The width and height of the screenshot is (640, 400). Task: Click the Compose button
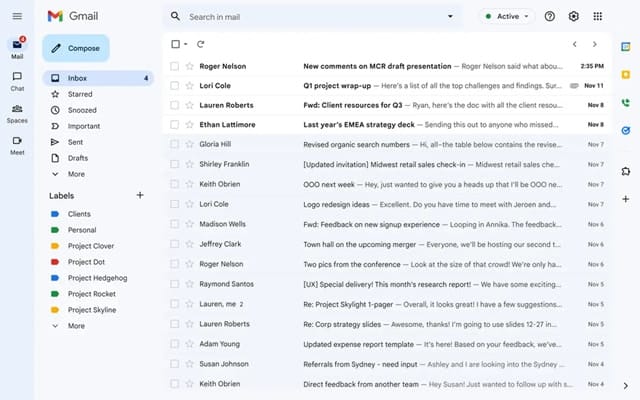pos(76,48)
